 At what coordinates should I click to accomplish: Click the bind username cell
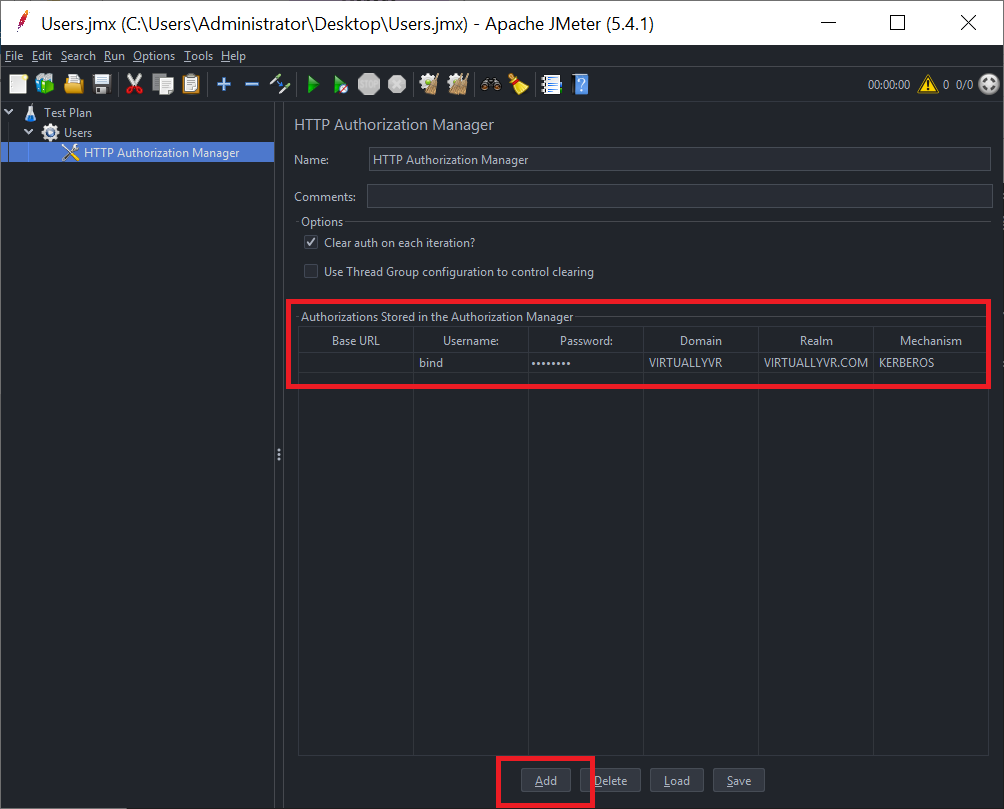click(x=471, y=363)
